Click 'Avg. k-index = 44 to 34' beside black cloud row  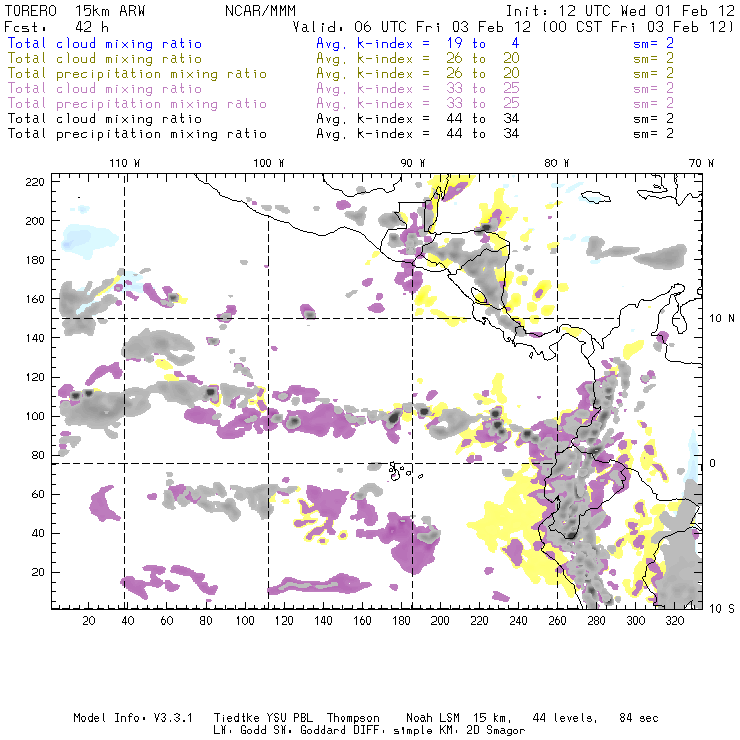(418, 118)
